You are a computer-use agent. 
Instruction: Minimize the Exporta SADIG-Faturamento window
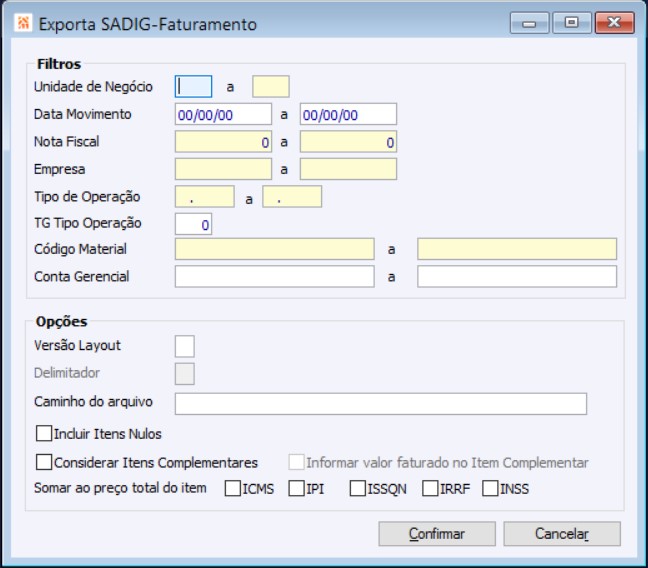click(x=529, y=23)
